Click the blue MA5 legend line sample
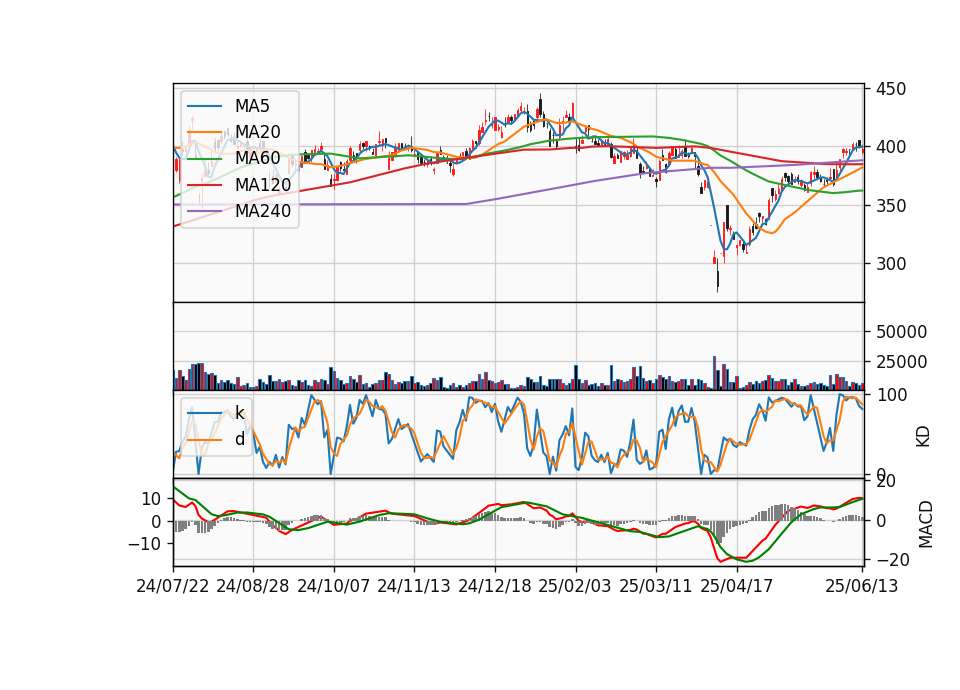This screenshot has width=960, height=690. click(204, 106)
